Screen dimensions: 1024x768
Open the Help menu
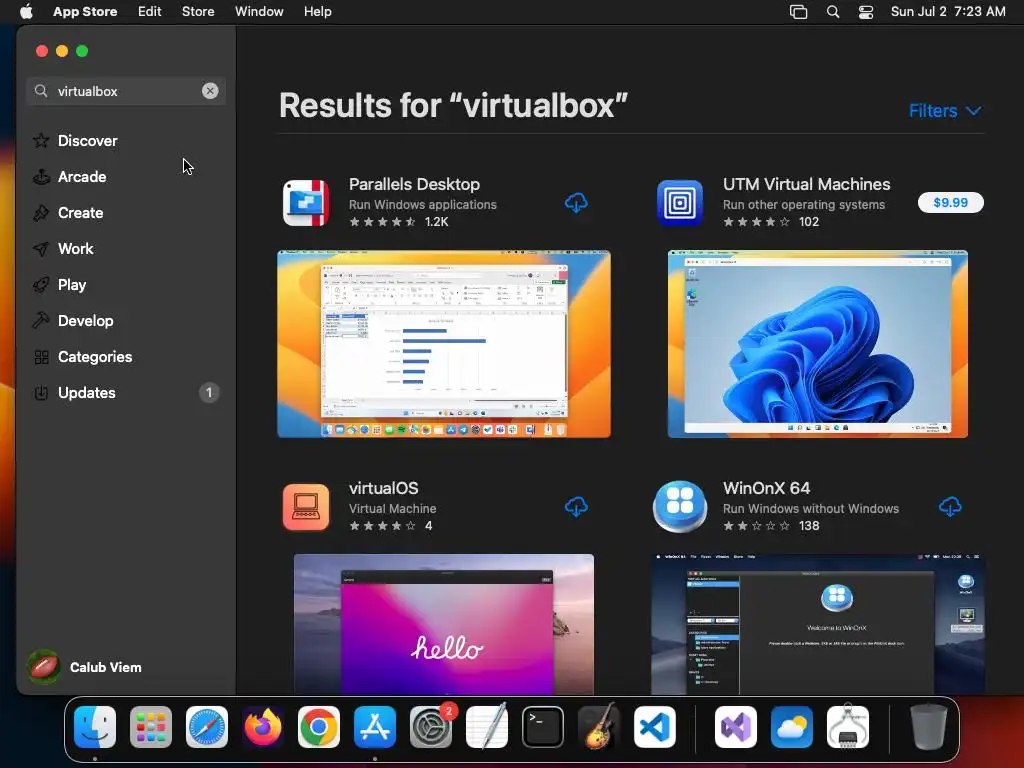317,12
